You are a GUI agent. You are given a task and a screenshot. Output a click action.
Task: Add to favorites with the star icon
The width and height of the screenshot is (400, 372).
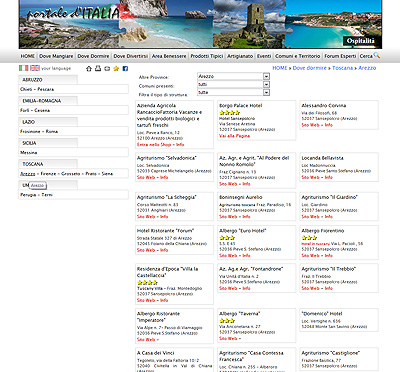(116, 68)
